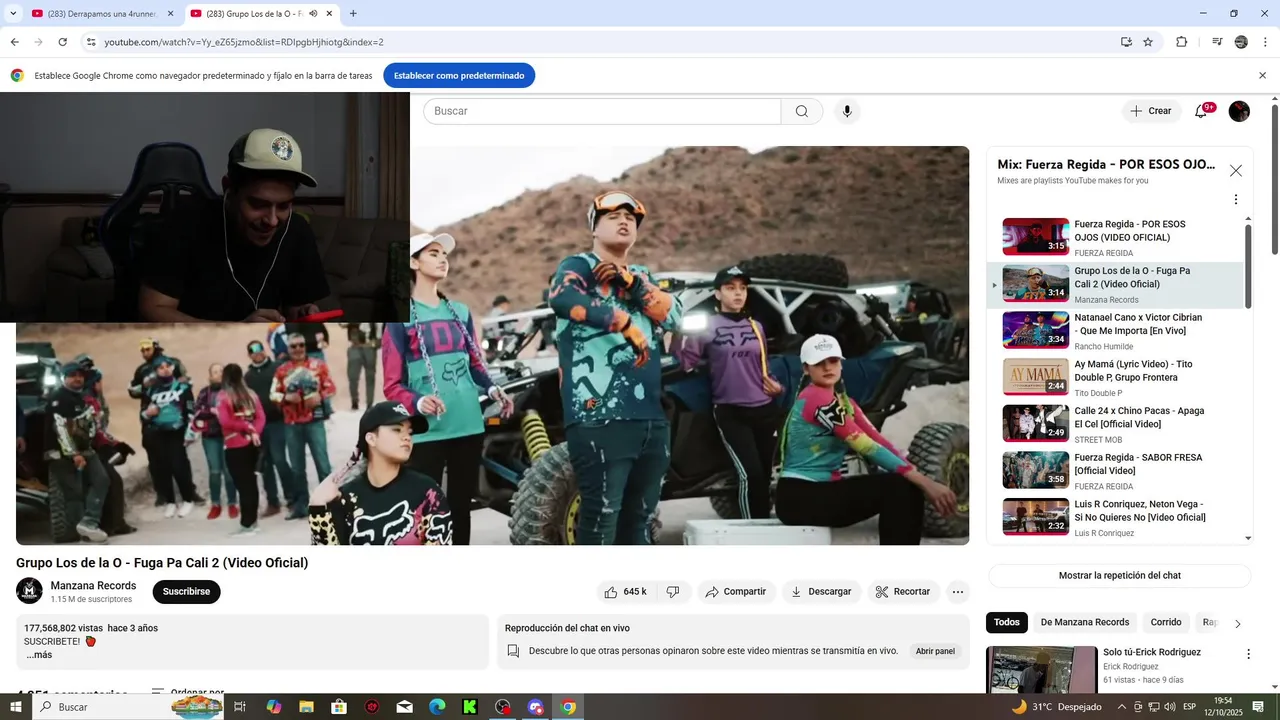Play Si No Quieres No thumbnail
This screenshot has height=720, width=1280.
[1036, 517]
